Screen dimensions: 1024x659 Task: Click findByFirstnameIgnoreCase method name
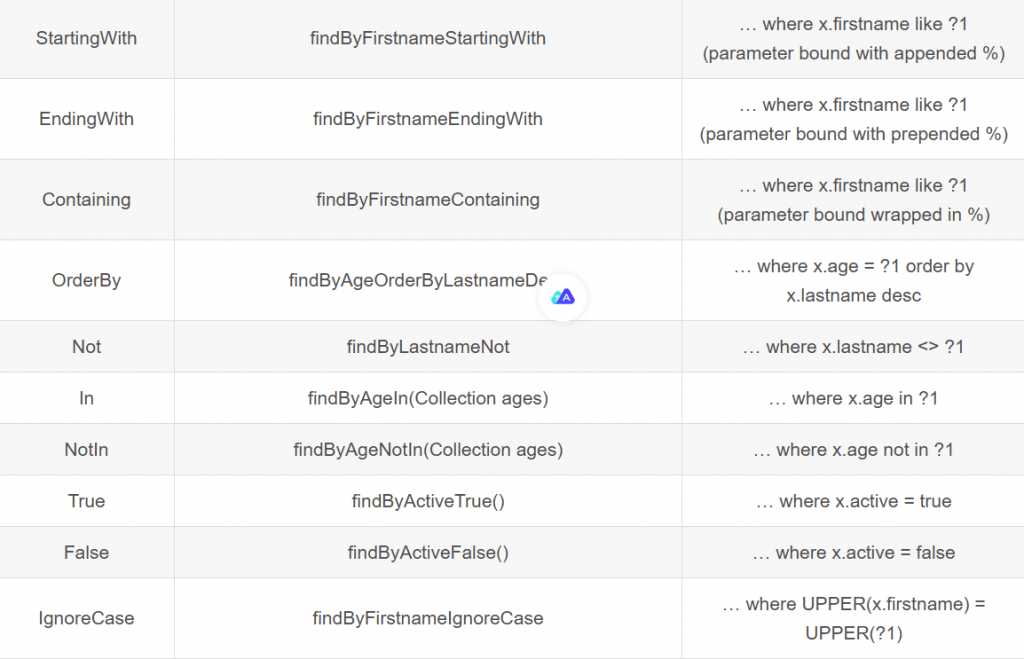click(428, 618)
